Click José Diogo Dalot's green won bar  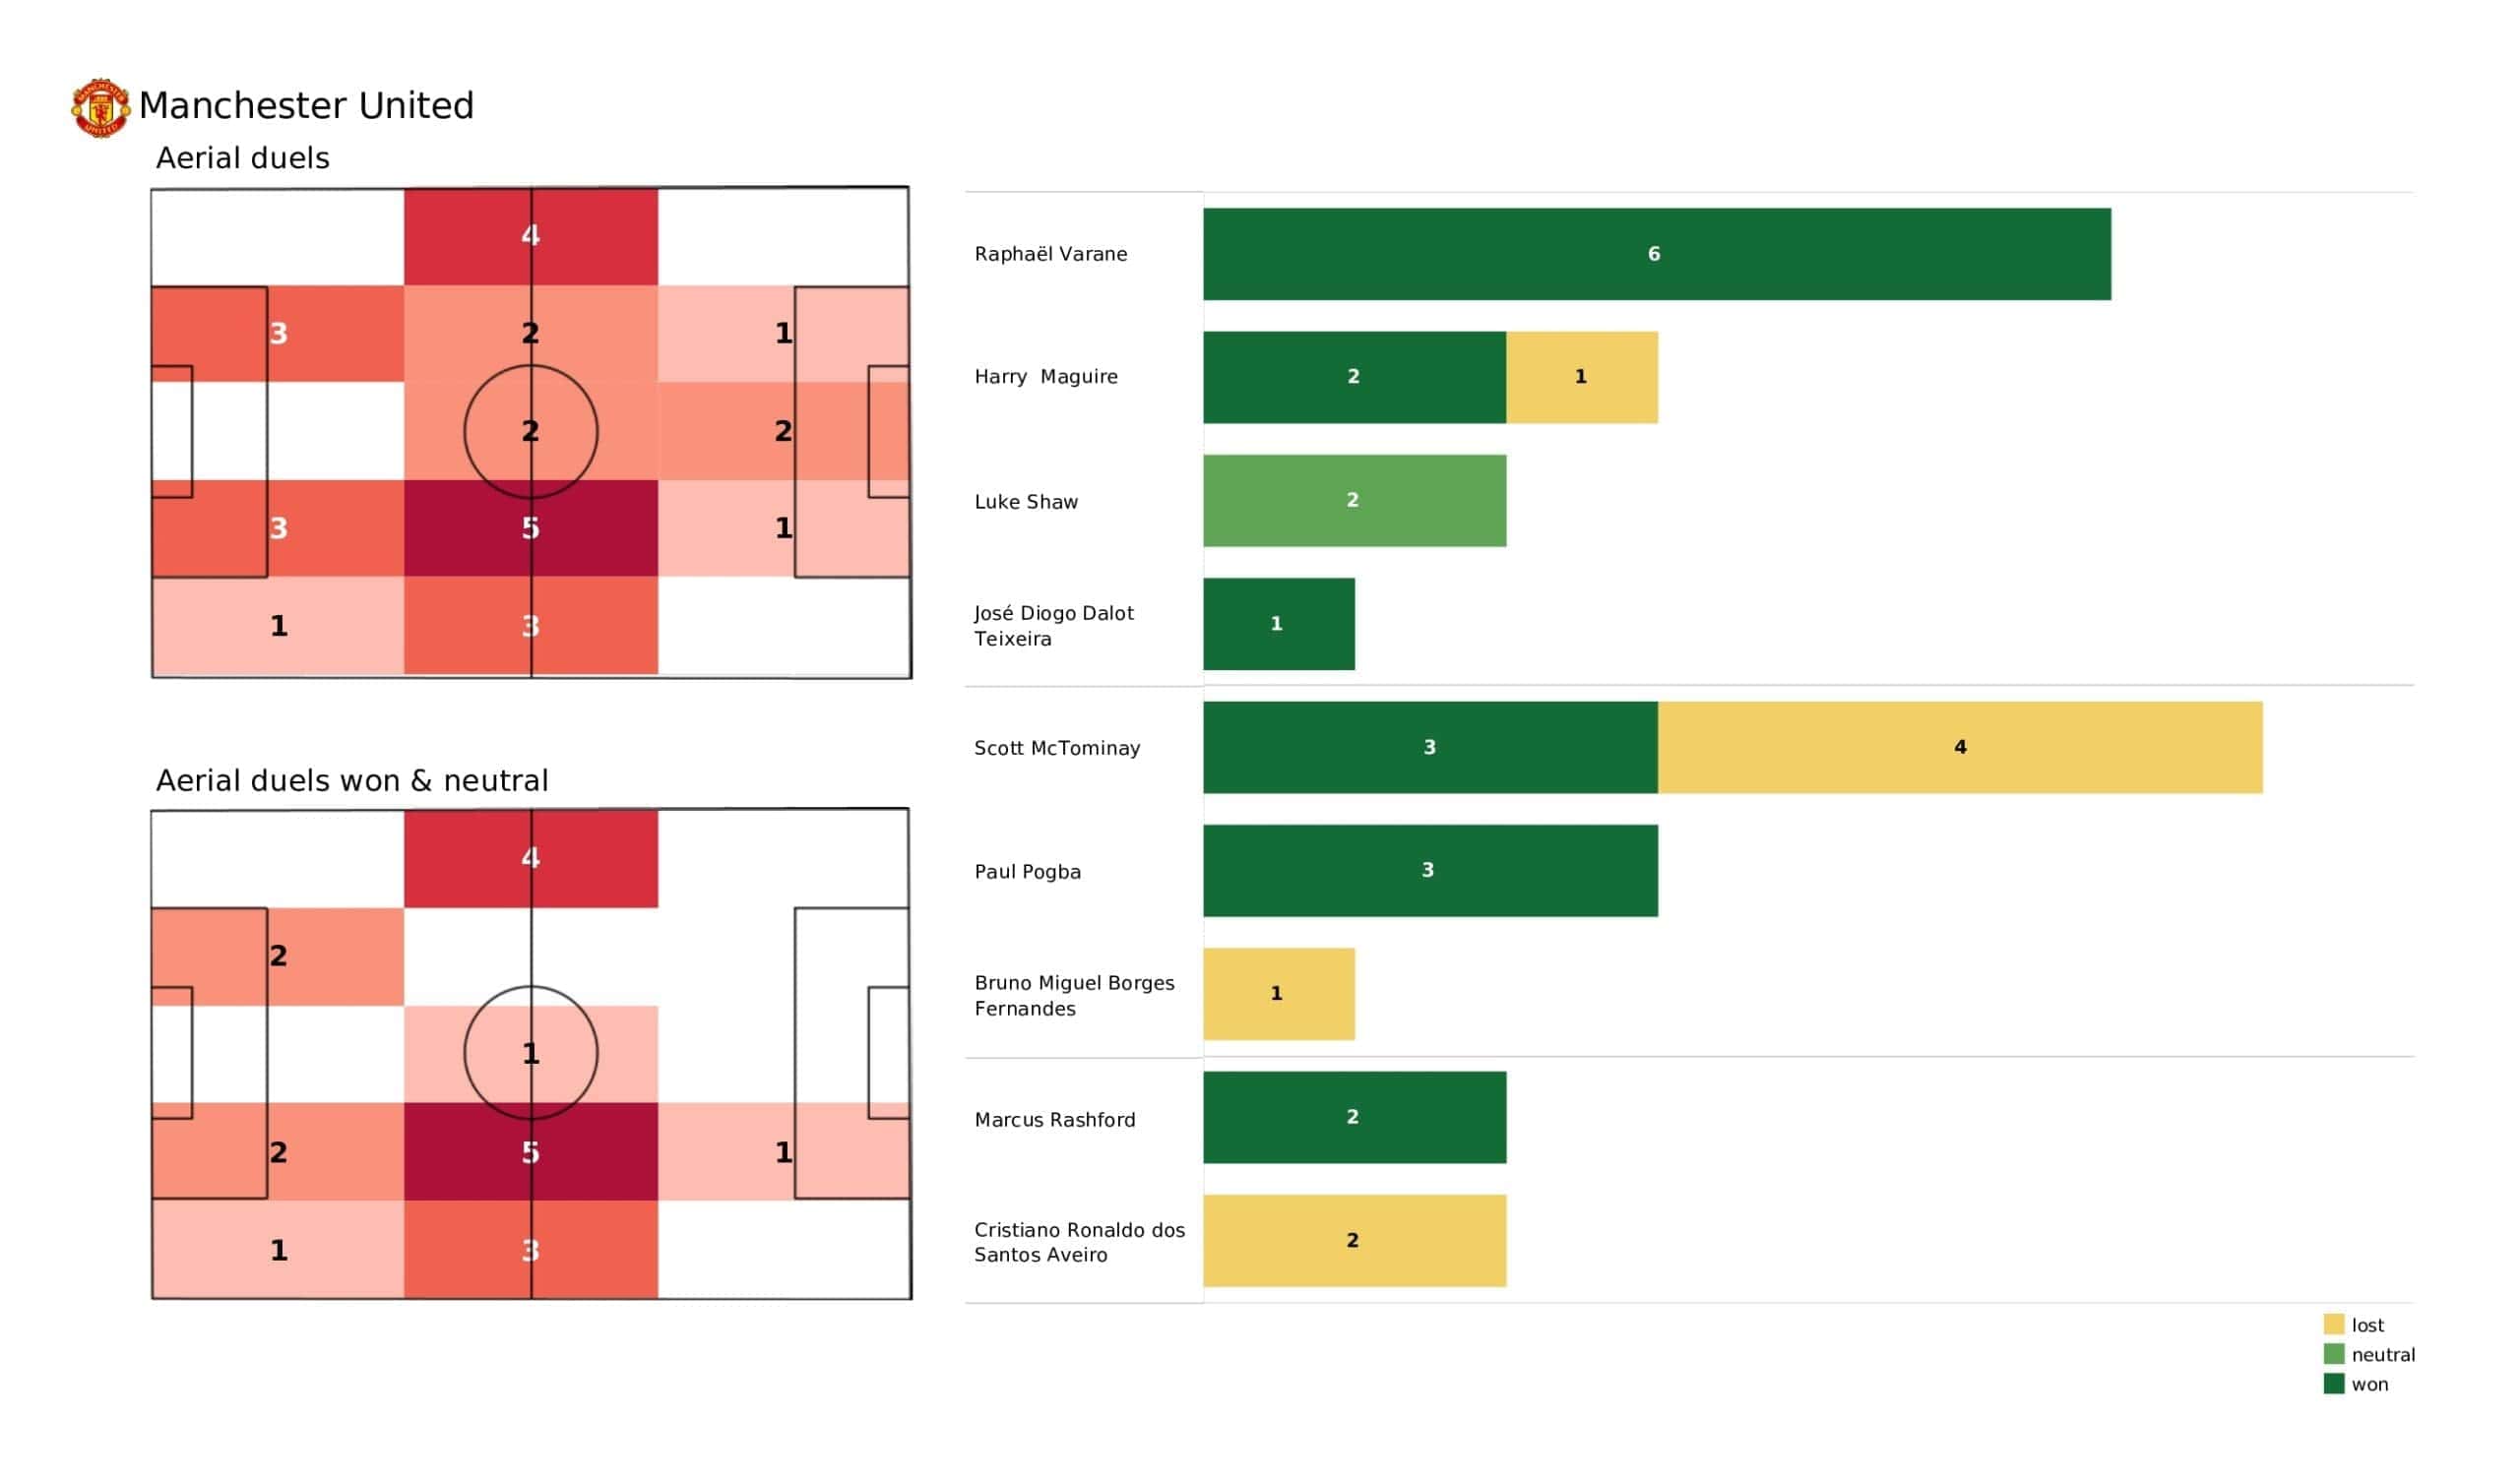(x=1278, y=624)
